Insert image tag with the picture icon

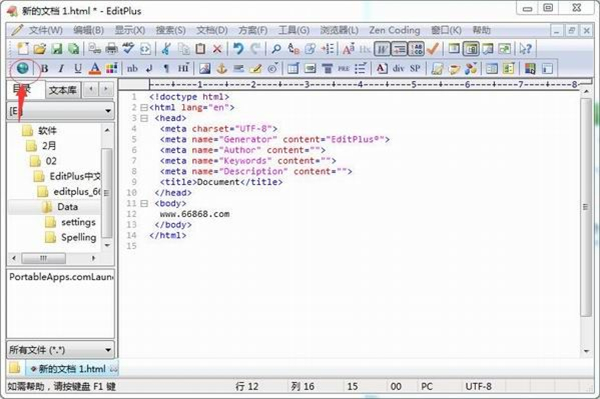pos(205,68)
